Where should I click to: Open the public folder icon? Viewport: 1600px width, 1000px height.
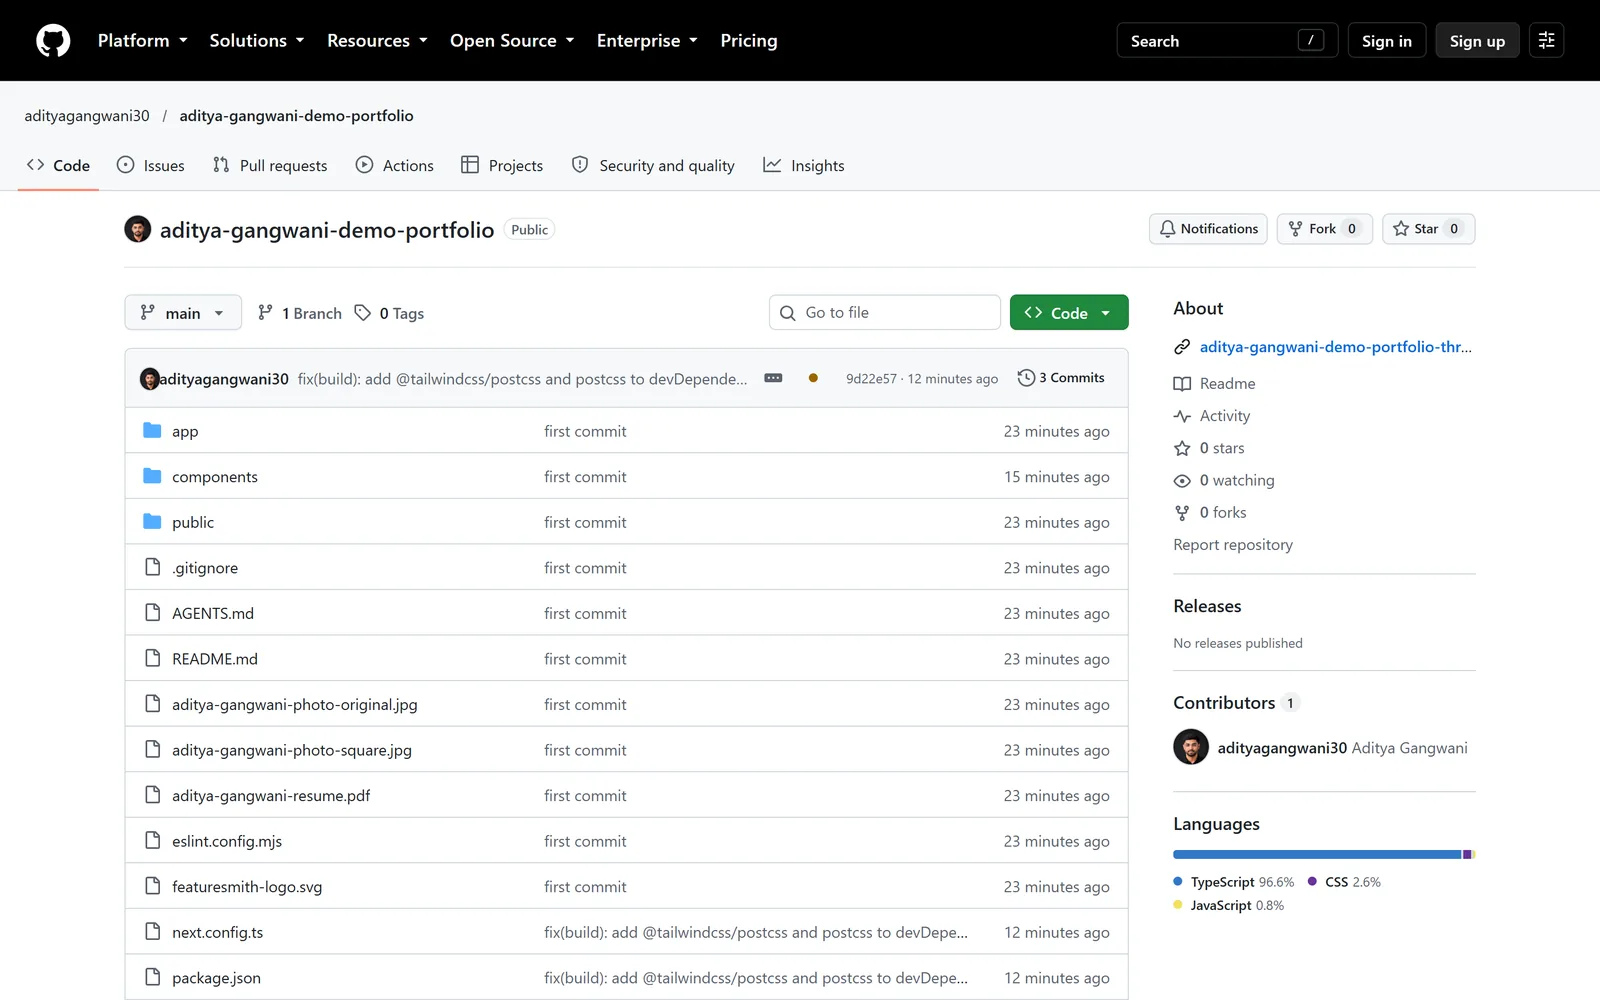[152, 522]
